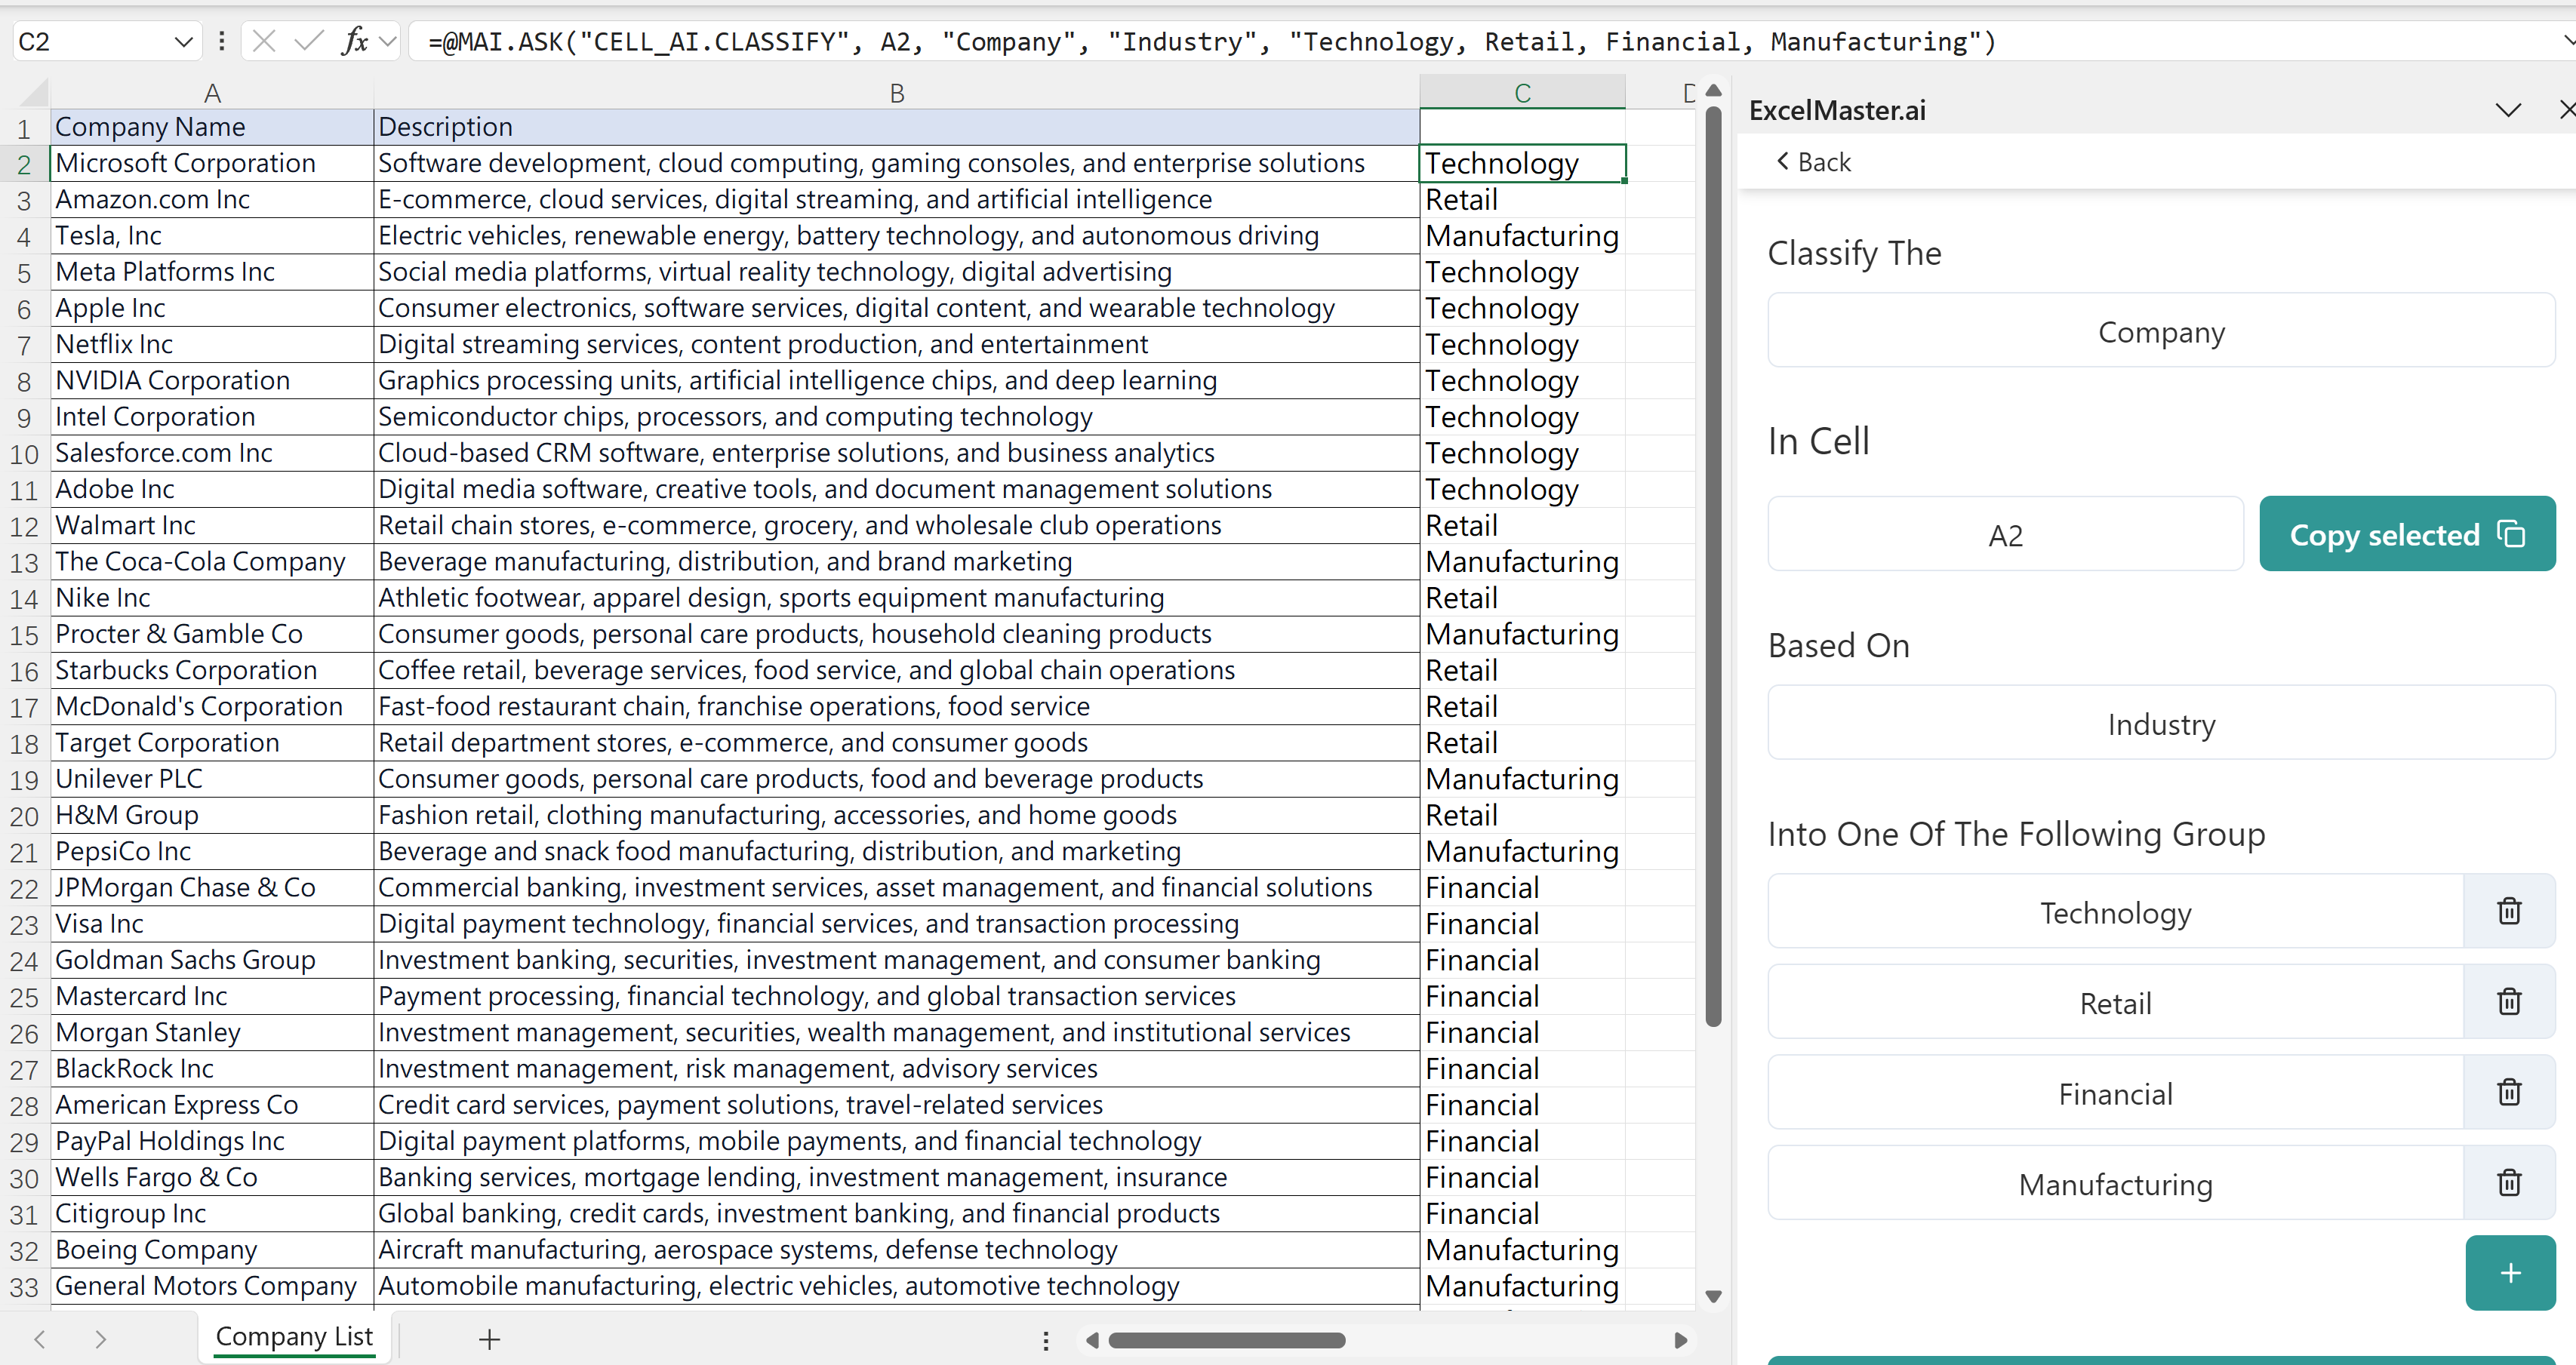Select cell C2 with Technology

(x=1522, y=163)
